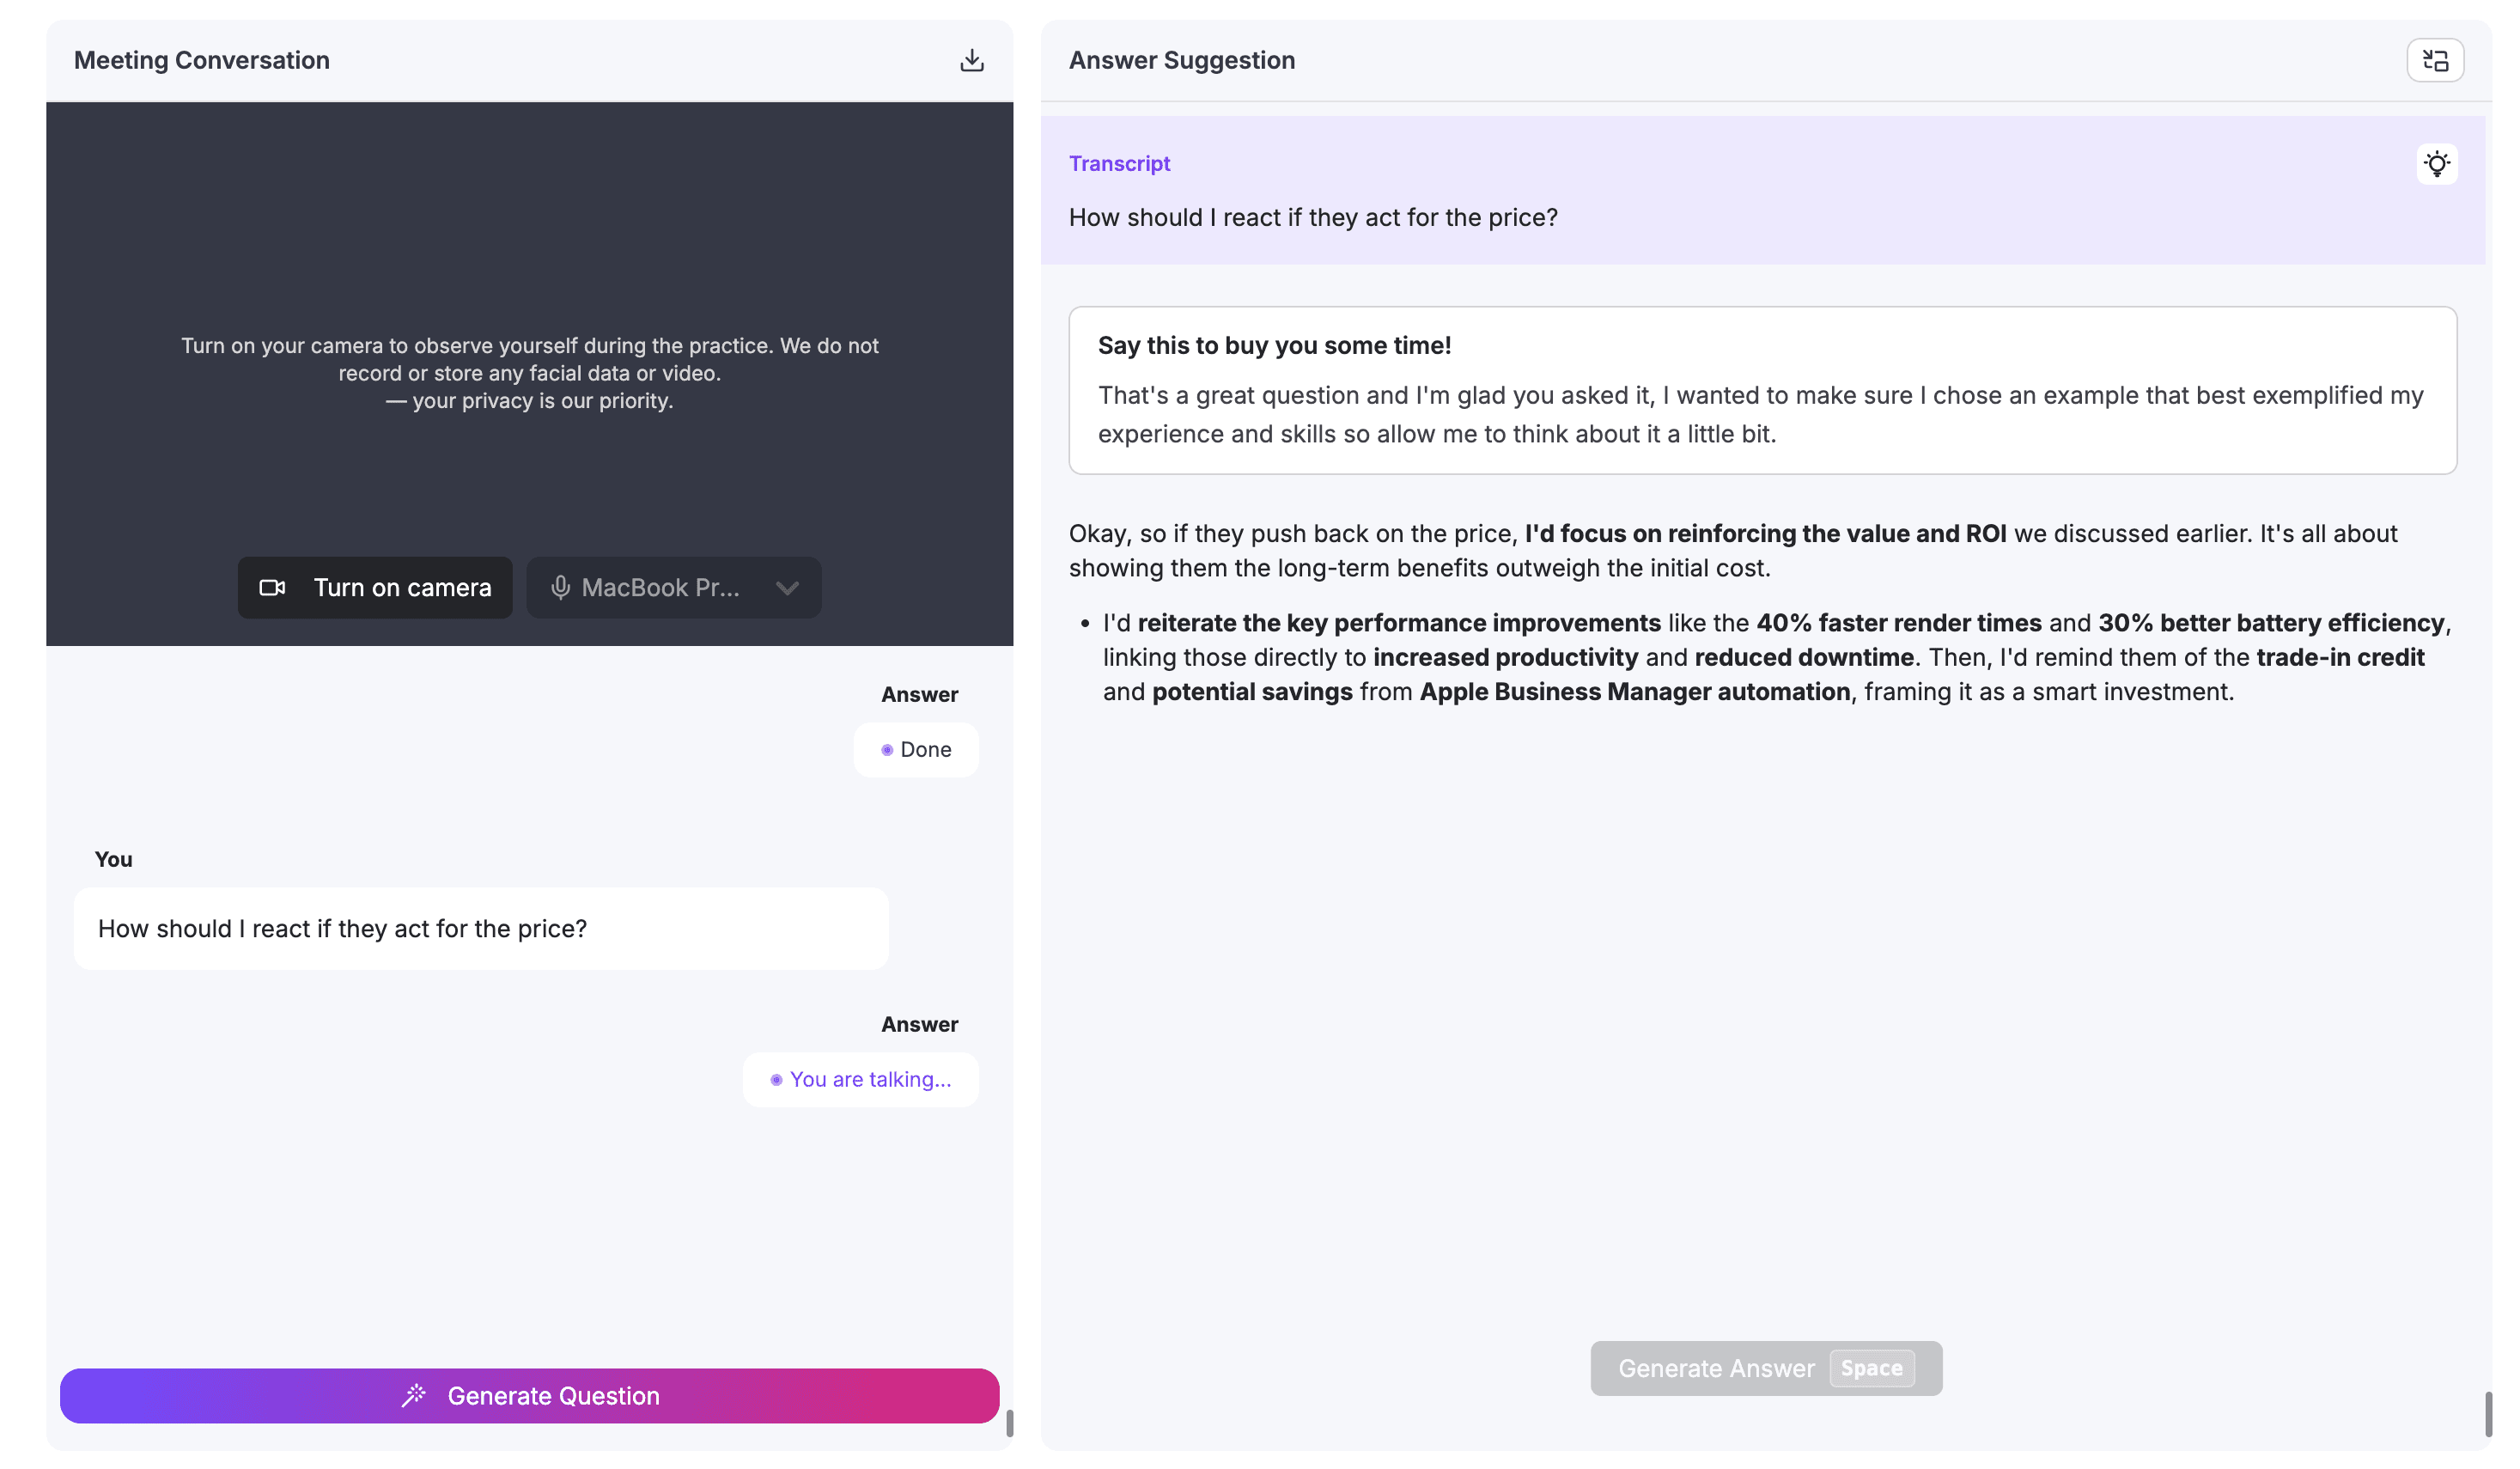Click the magic wand icon on Generate Question

click(414, 1395)
